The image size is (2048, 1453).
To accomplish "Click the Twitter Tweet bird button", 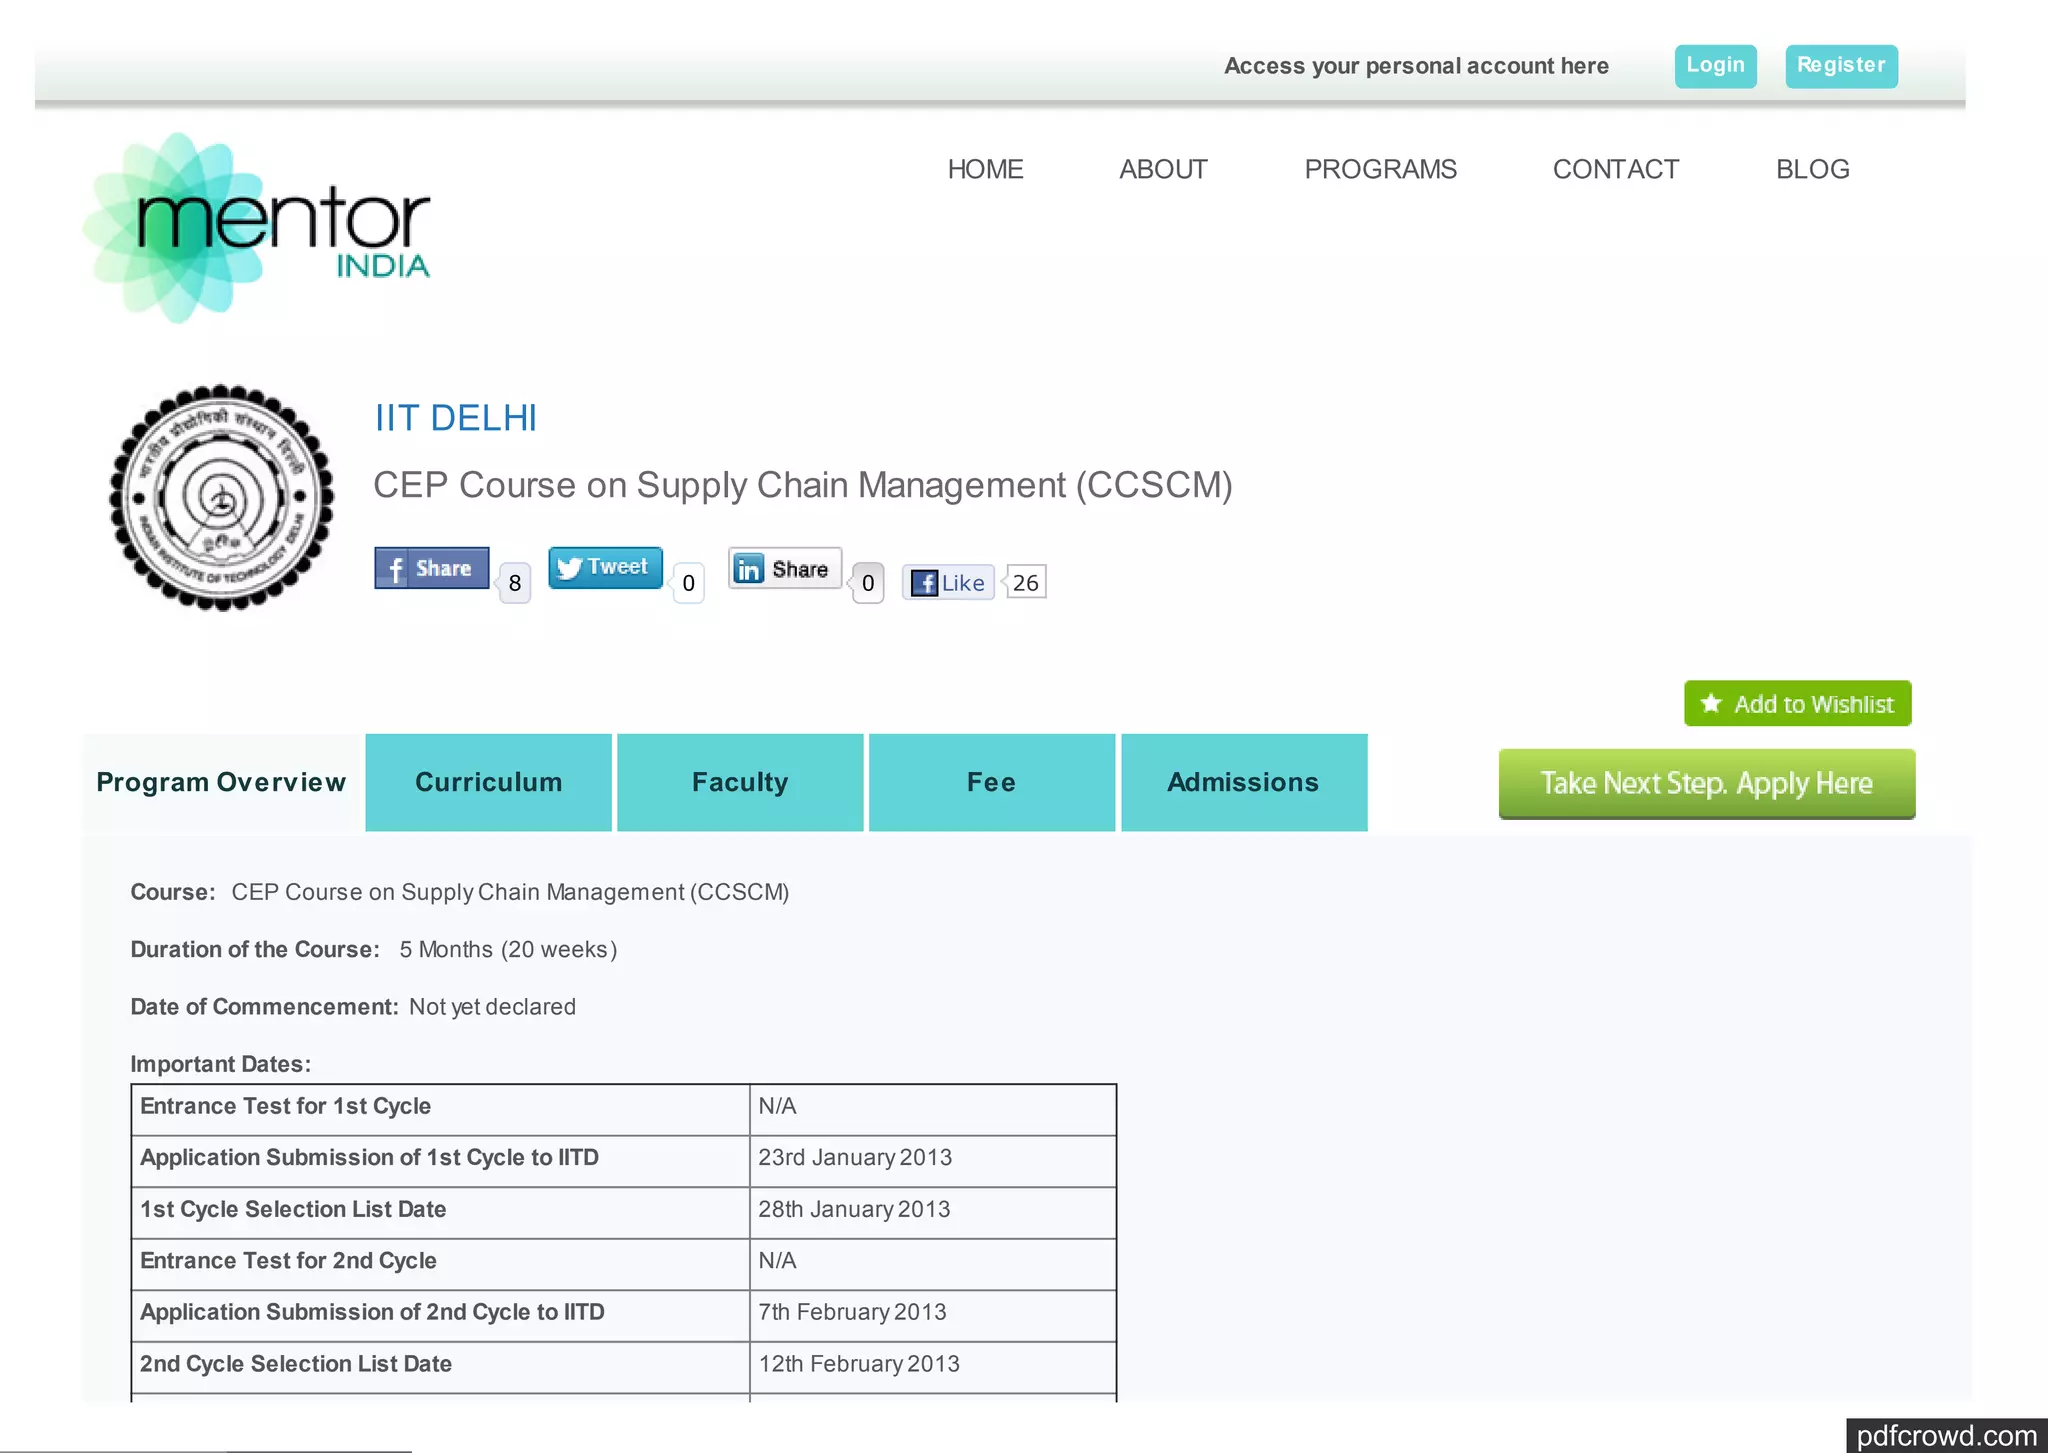I will point(604,567).
